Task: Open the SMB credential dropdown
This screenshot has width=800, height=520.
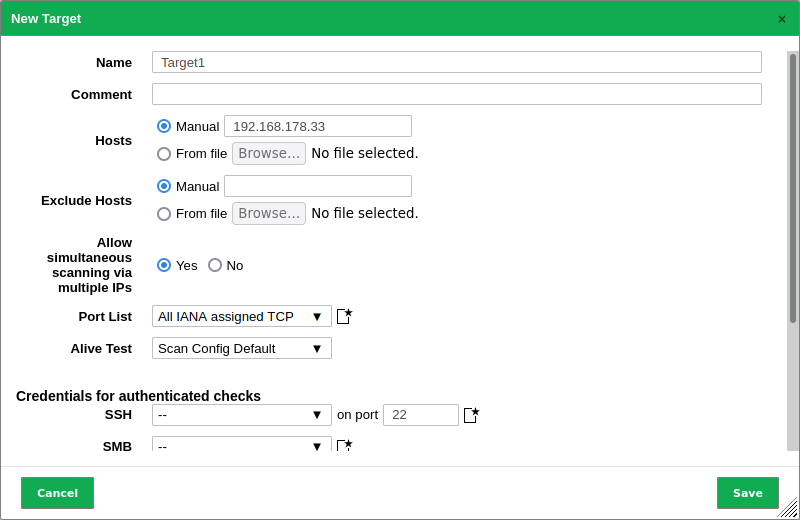Action: pyautogui.click(x=241, y=445)
